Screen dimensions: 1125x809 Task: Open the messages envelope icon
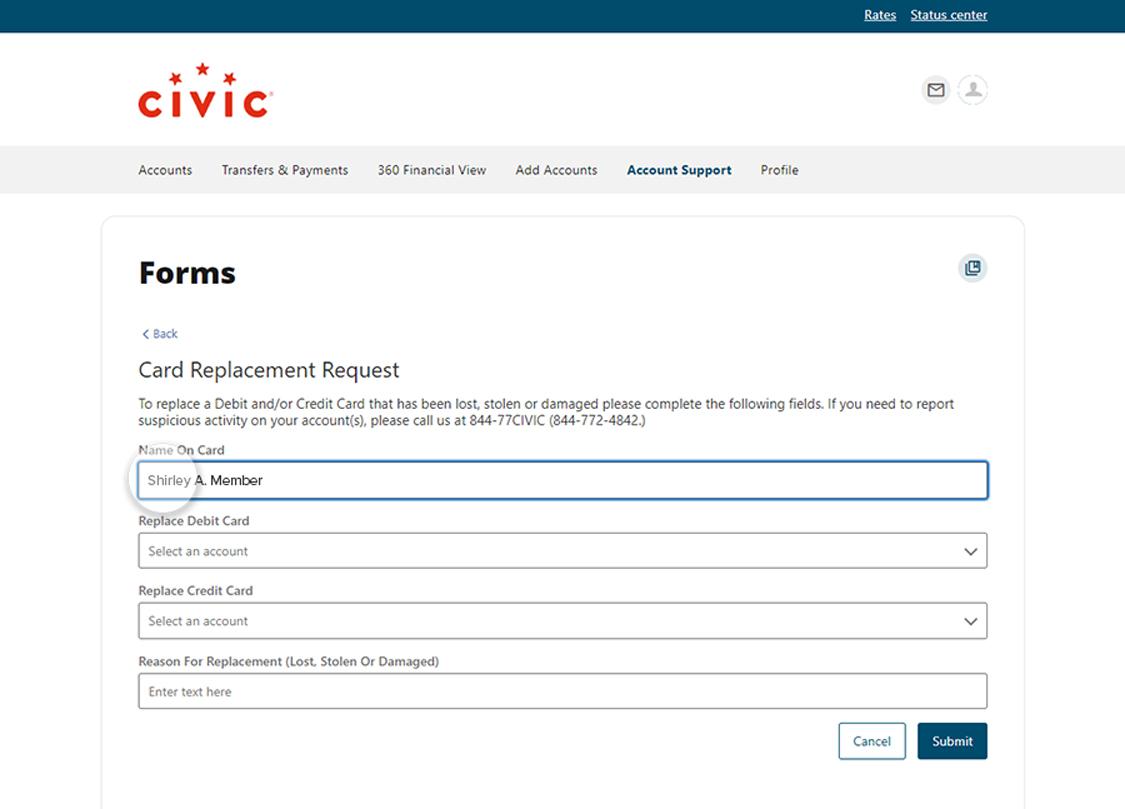tap(935, 90)
